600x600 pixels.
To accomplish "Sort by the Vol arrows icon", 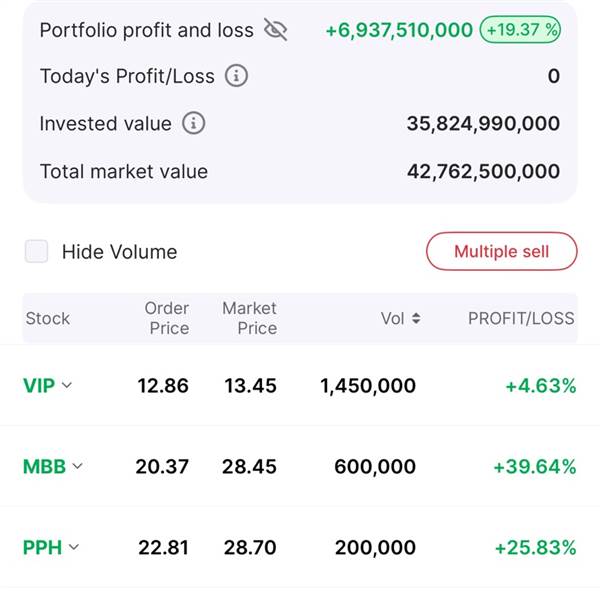I will pyautogui.click(x=416, y=318).
